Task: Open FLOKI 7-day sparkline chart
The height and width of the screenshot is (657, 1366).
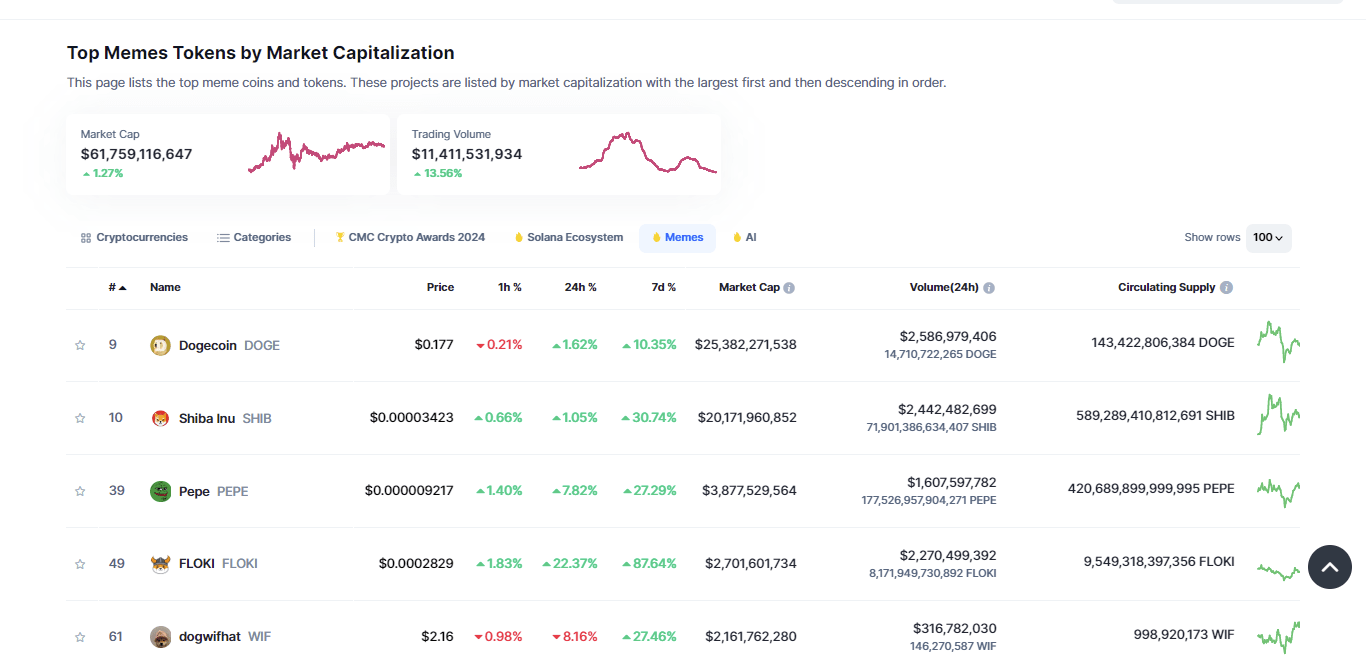Action: 1278,571
